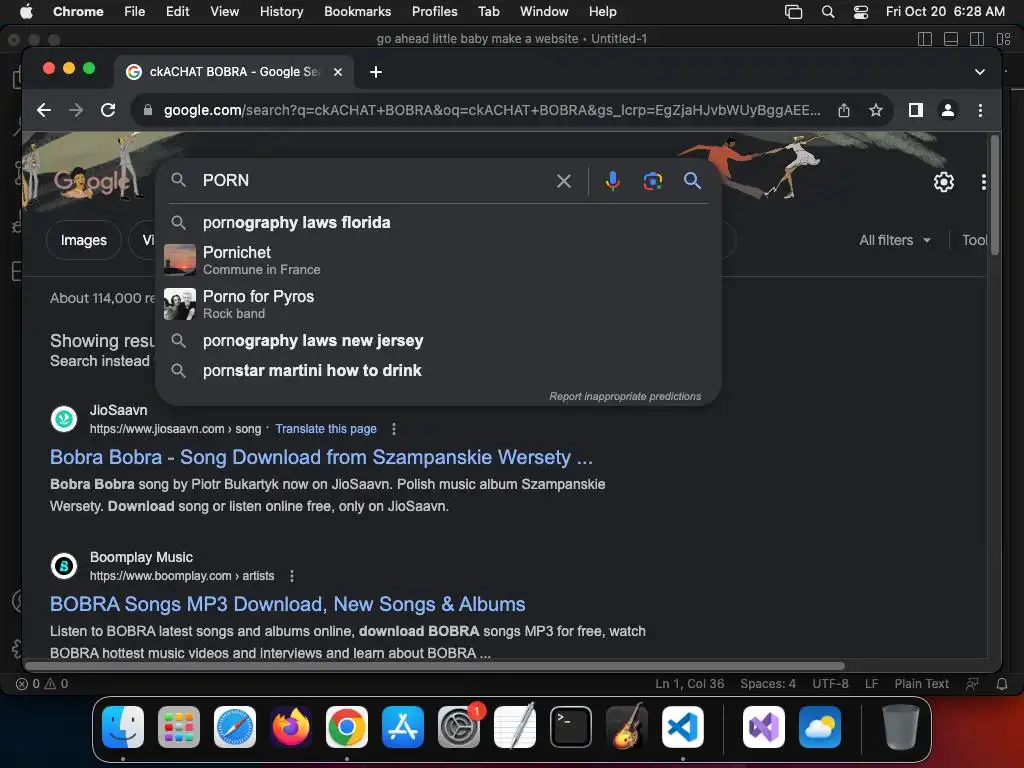Click the horizontal scrollbar at window bottom

pos(434,666)
